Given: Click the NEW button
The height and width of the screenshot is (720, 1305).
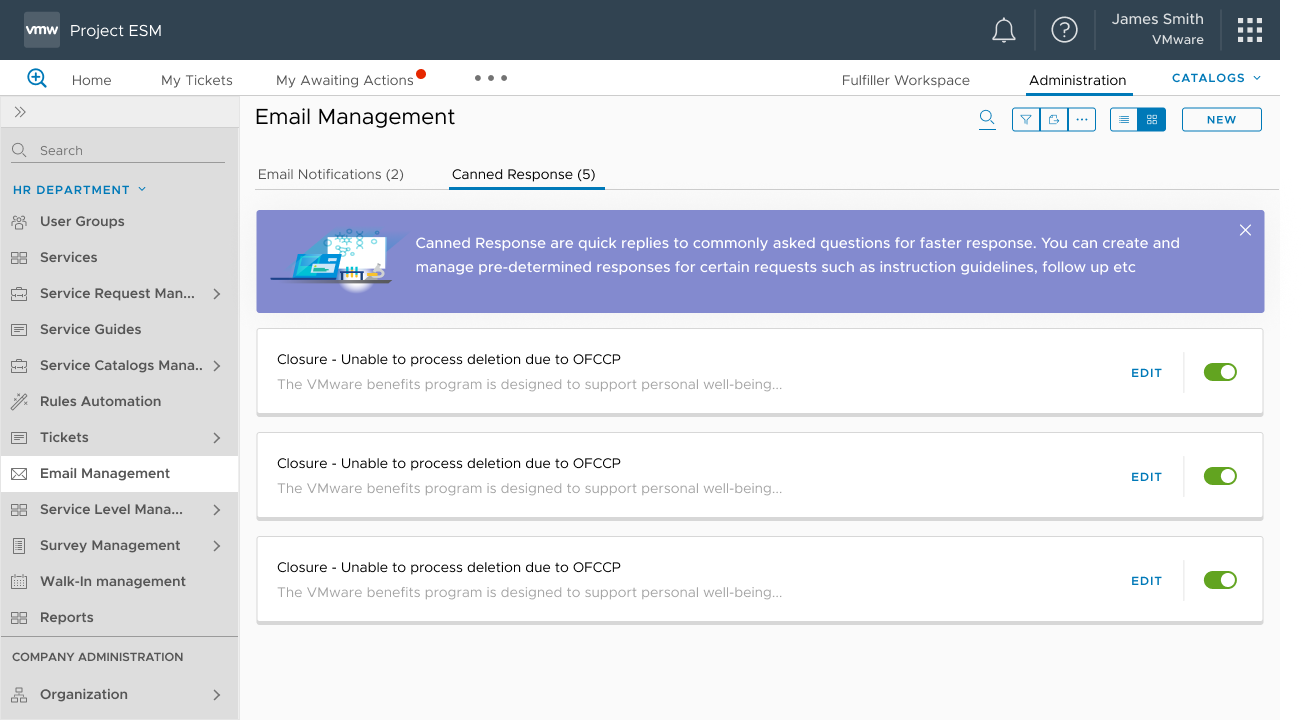Looking at the screenshot, I should pos(1221,118).
